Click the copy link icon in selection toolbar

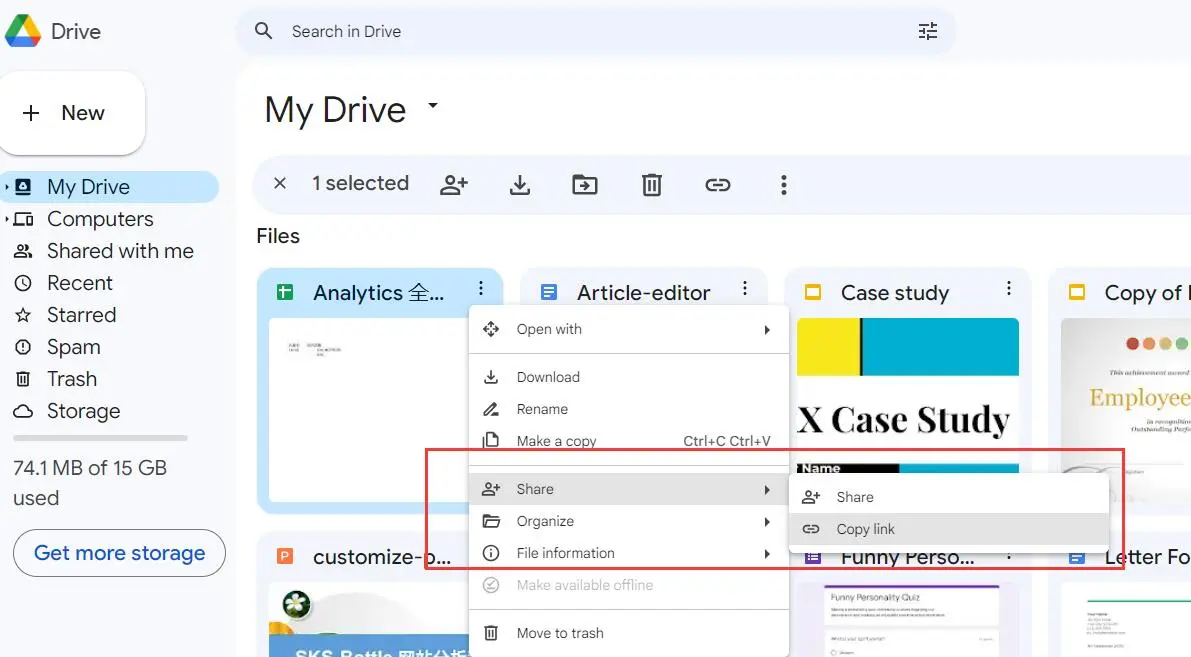[718, 184]
